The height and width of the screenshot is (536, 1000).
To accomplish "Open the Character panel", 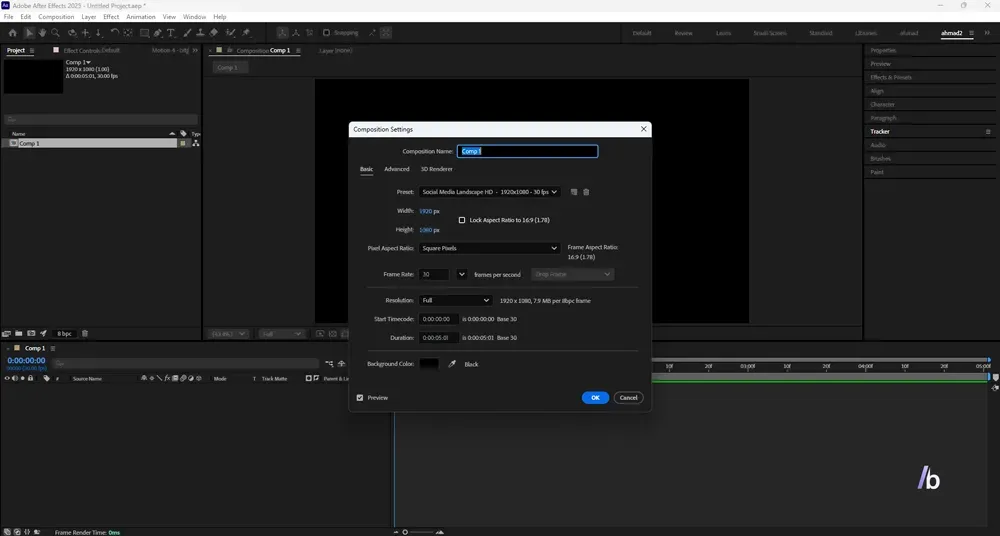I will (x=883, y=104).
